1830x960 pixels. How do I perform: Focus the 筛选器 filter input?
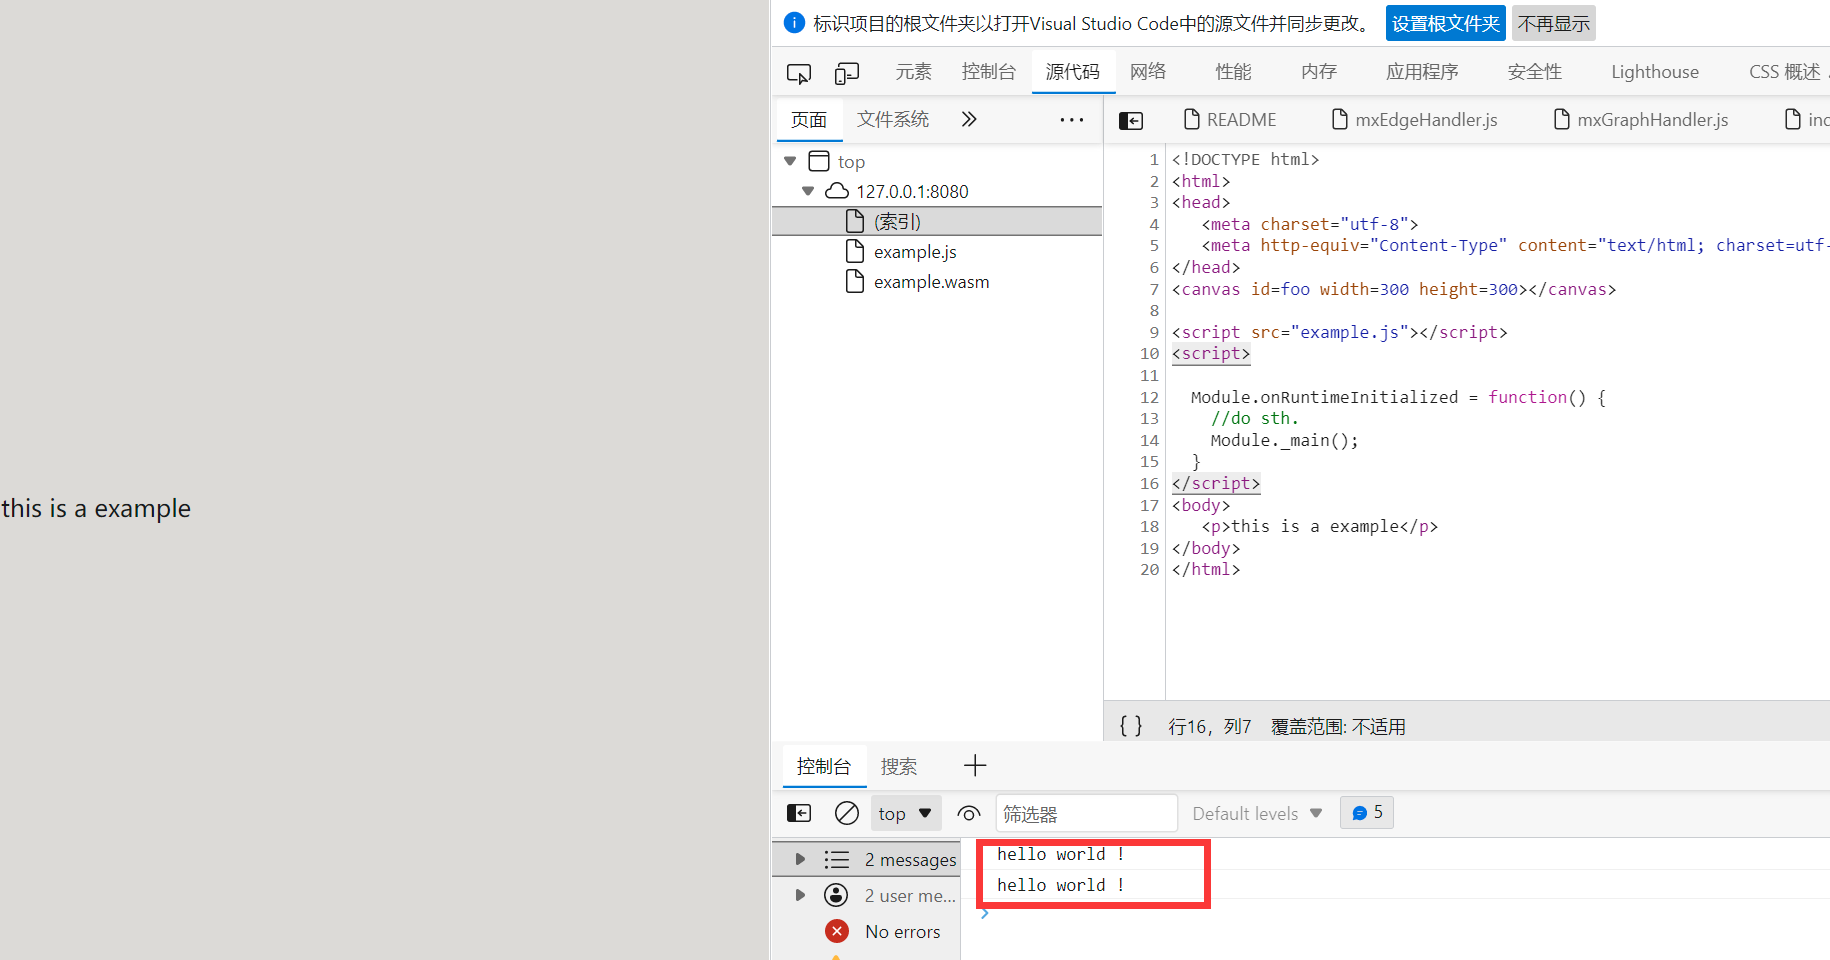tap(1087, 813)
